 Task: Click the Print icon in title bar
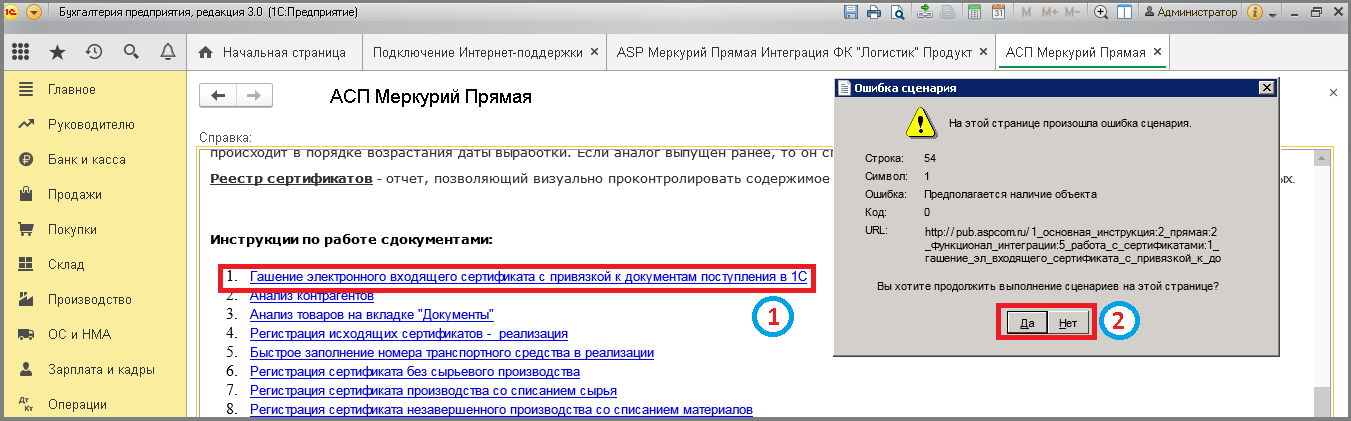coord(874,13)
